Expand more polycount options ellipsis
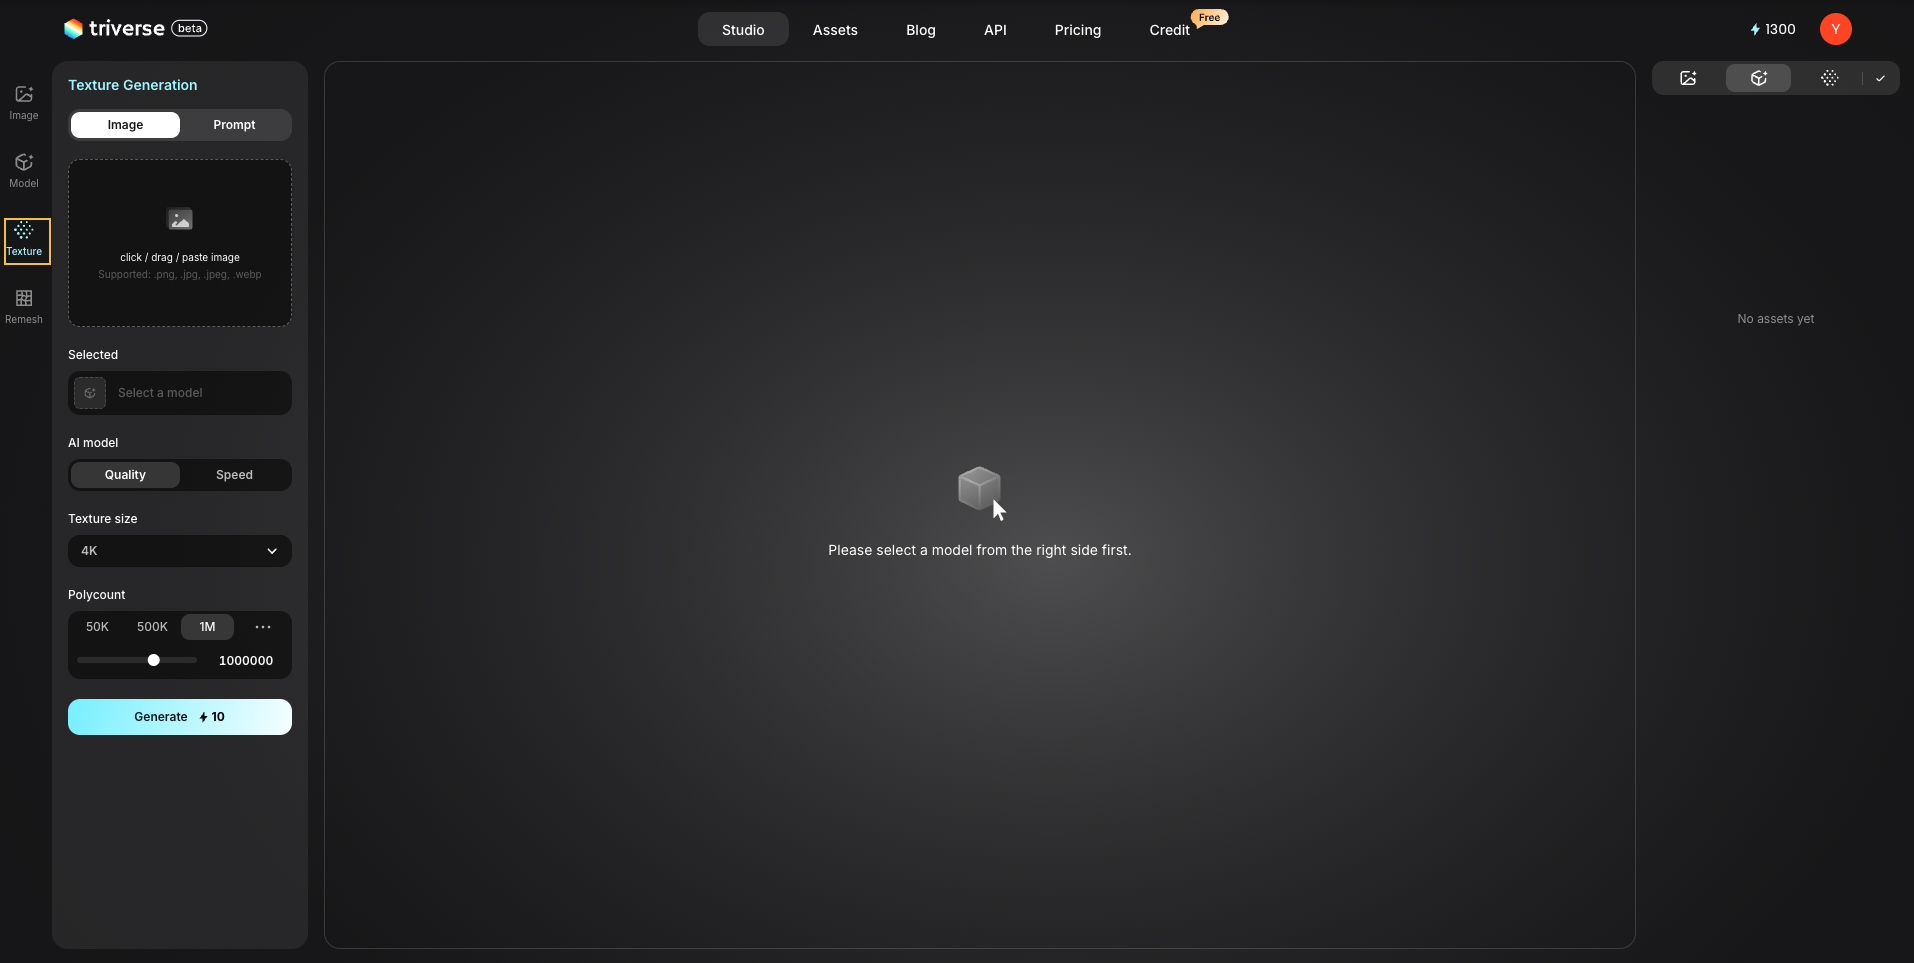This screenshot has width=1914, height=963. pos(263,627)
